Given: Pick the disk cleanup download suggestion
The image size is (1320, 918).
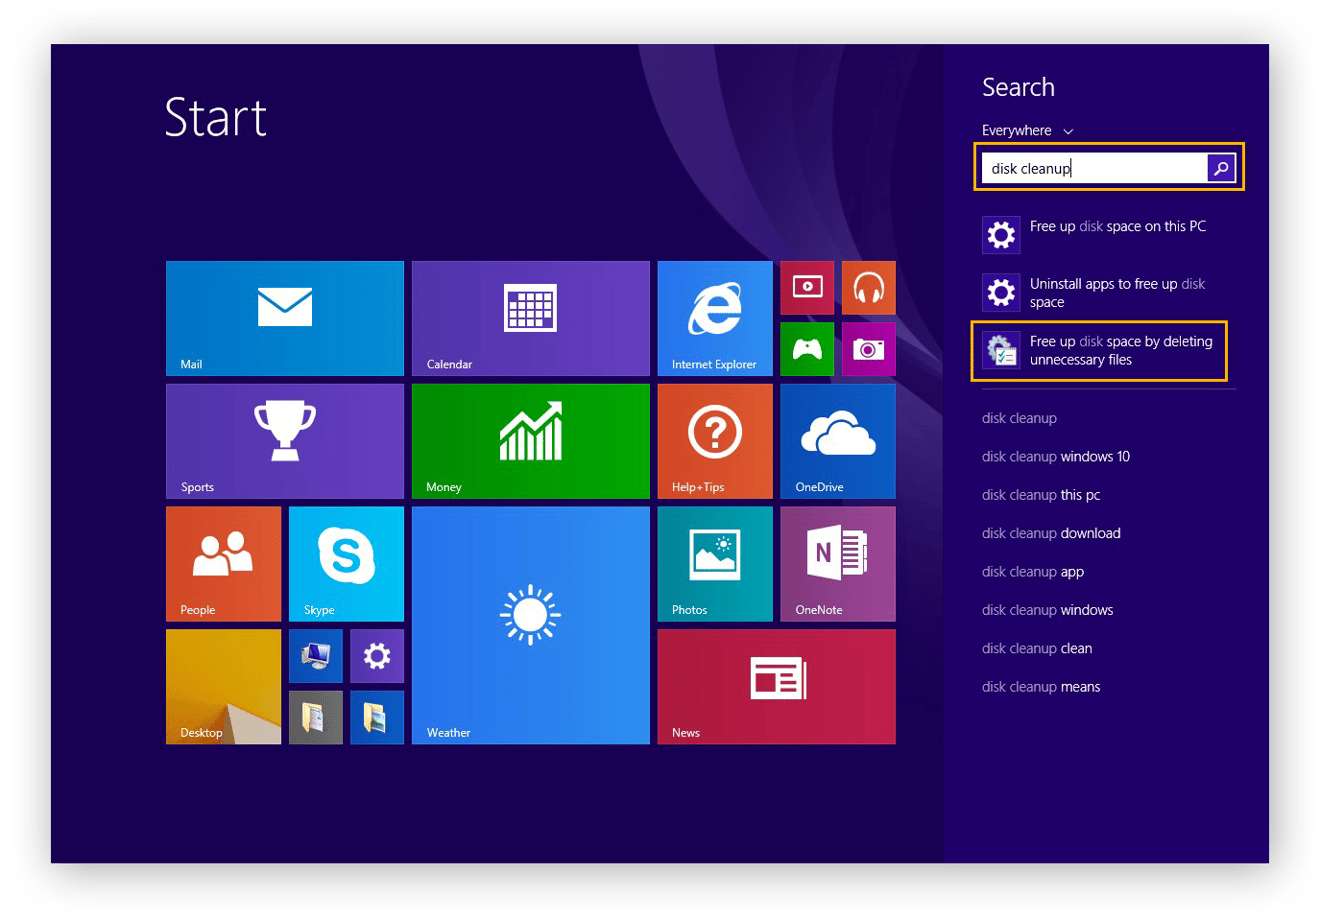Looking at the screenshot, I should point(1050,534).
